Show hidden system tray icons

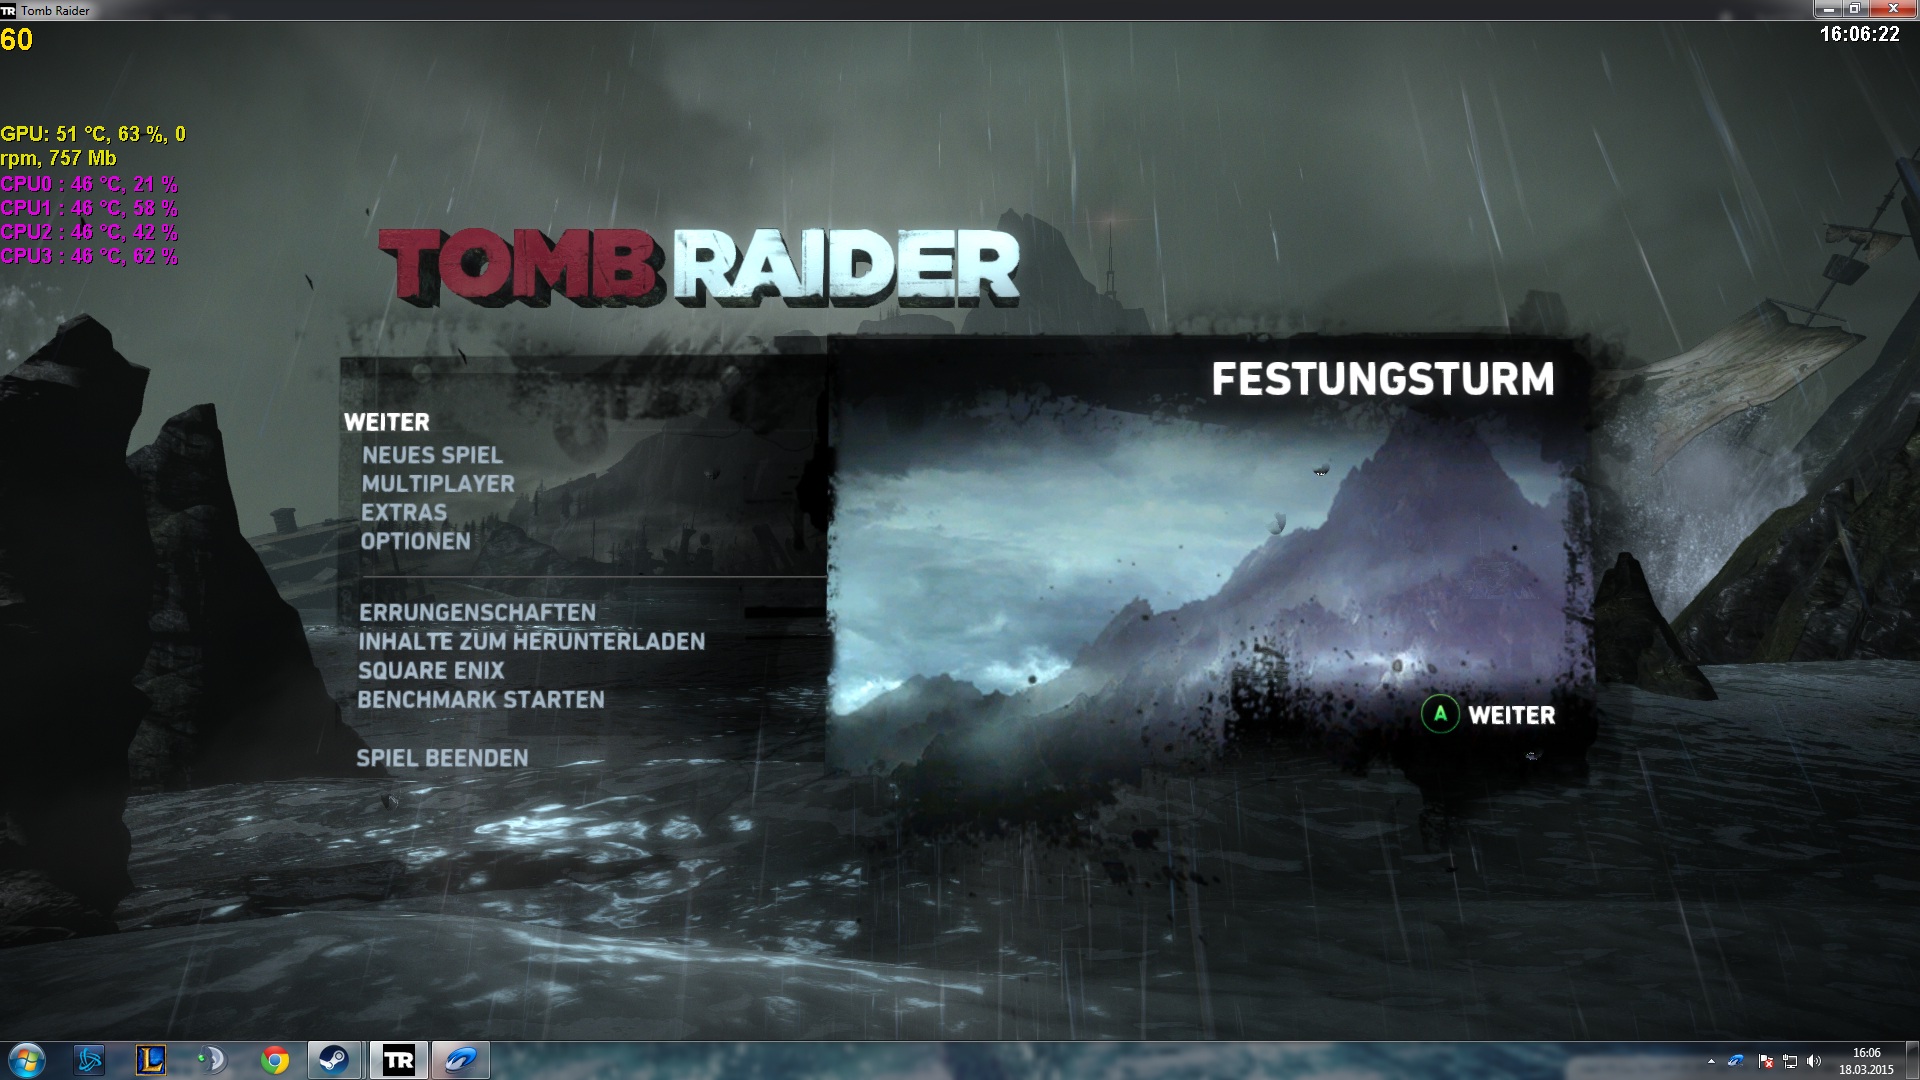coord(1711,1061)
